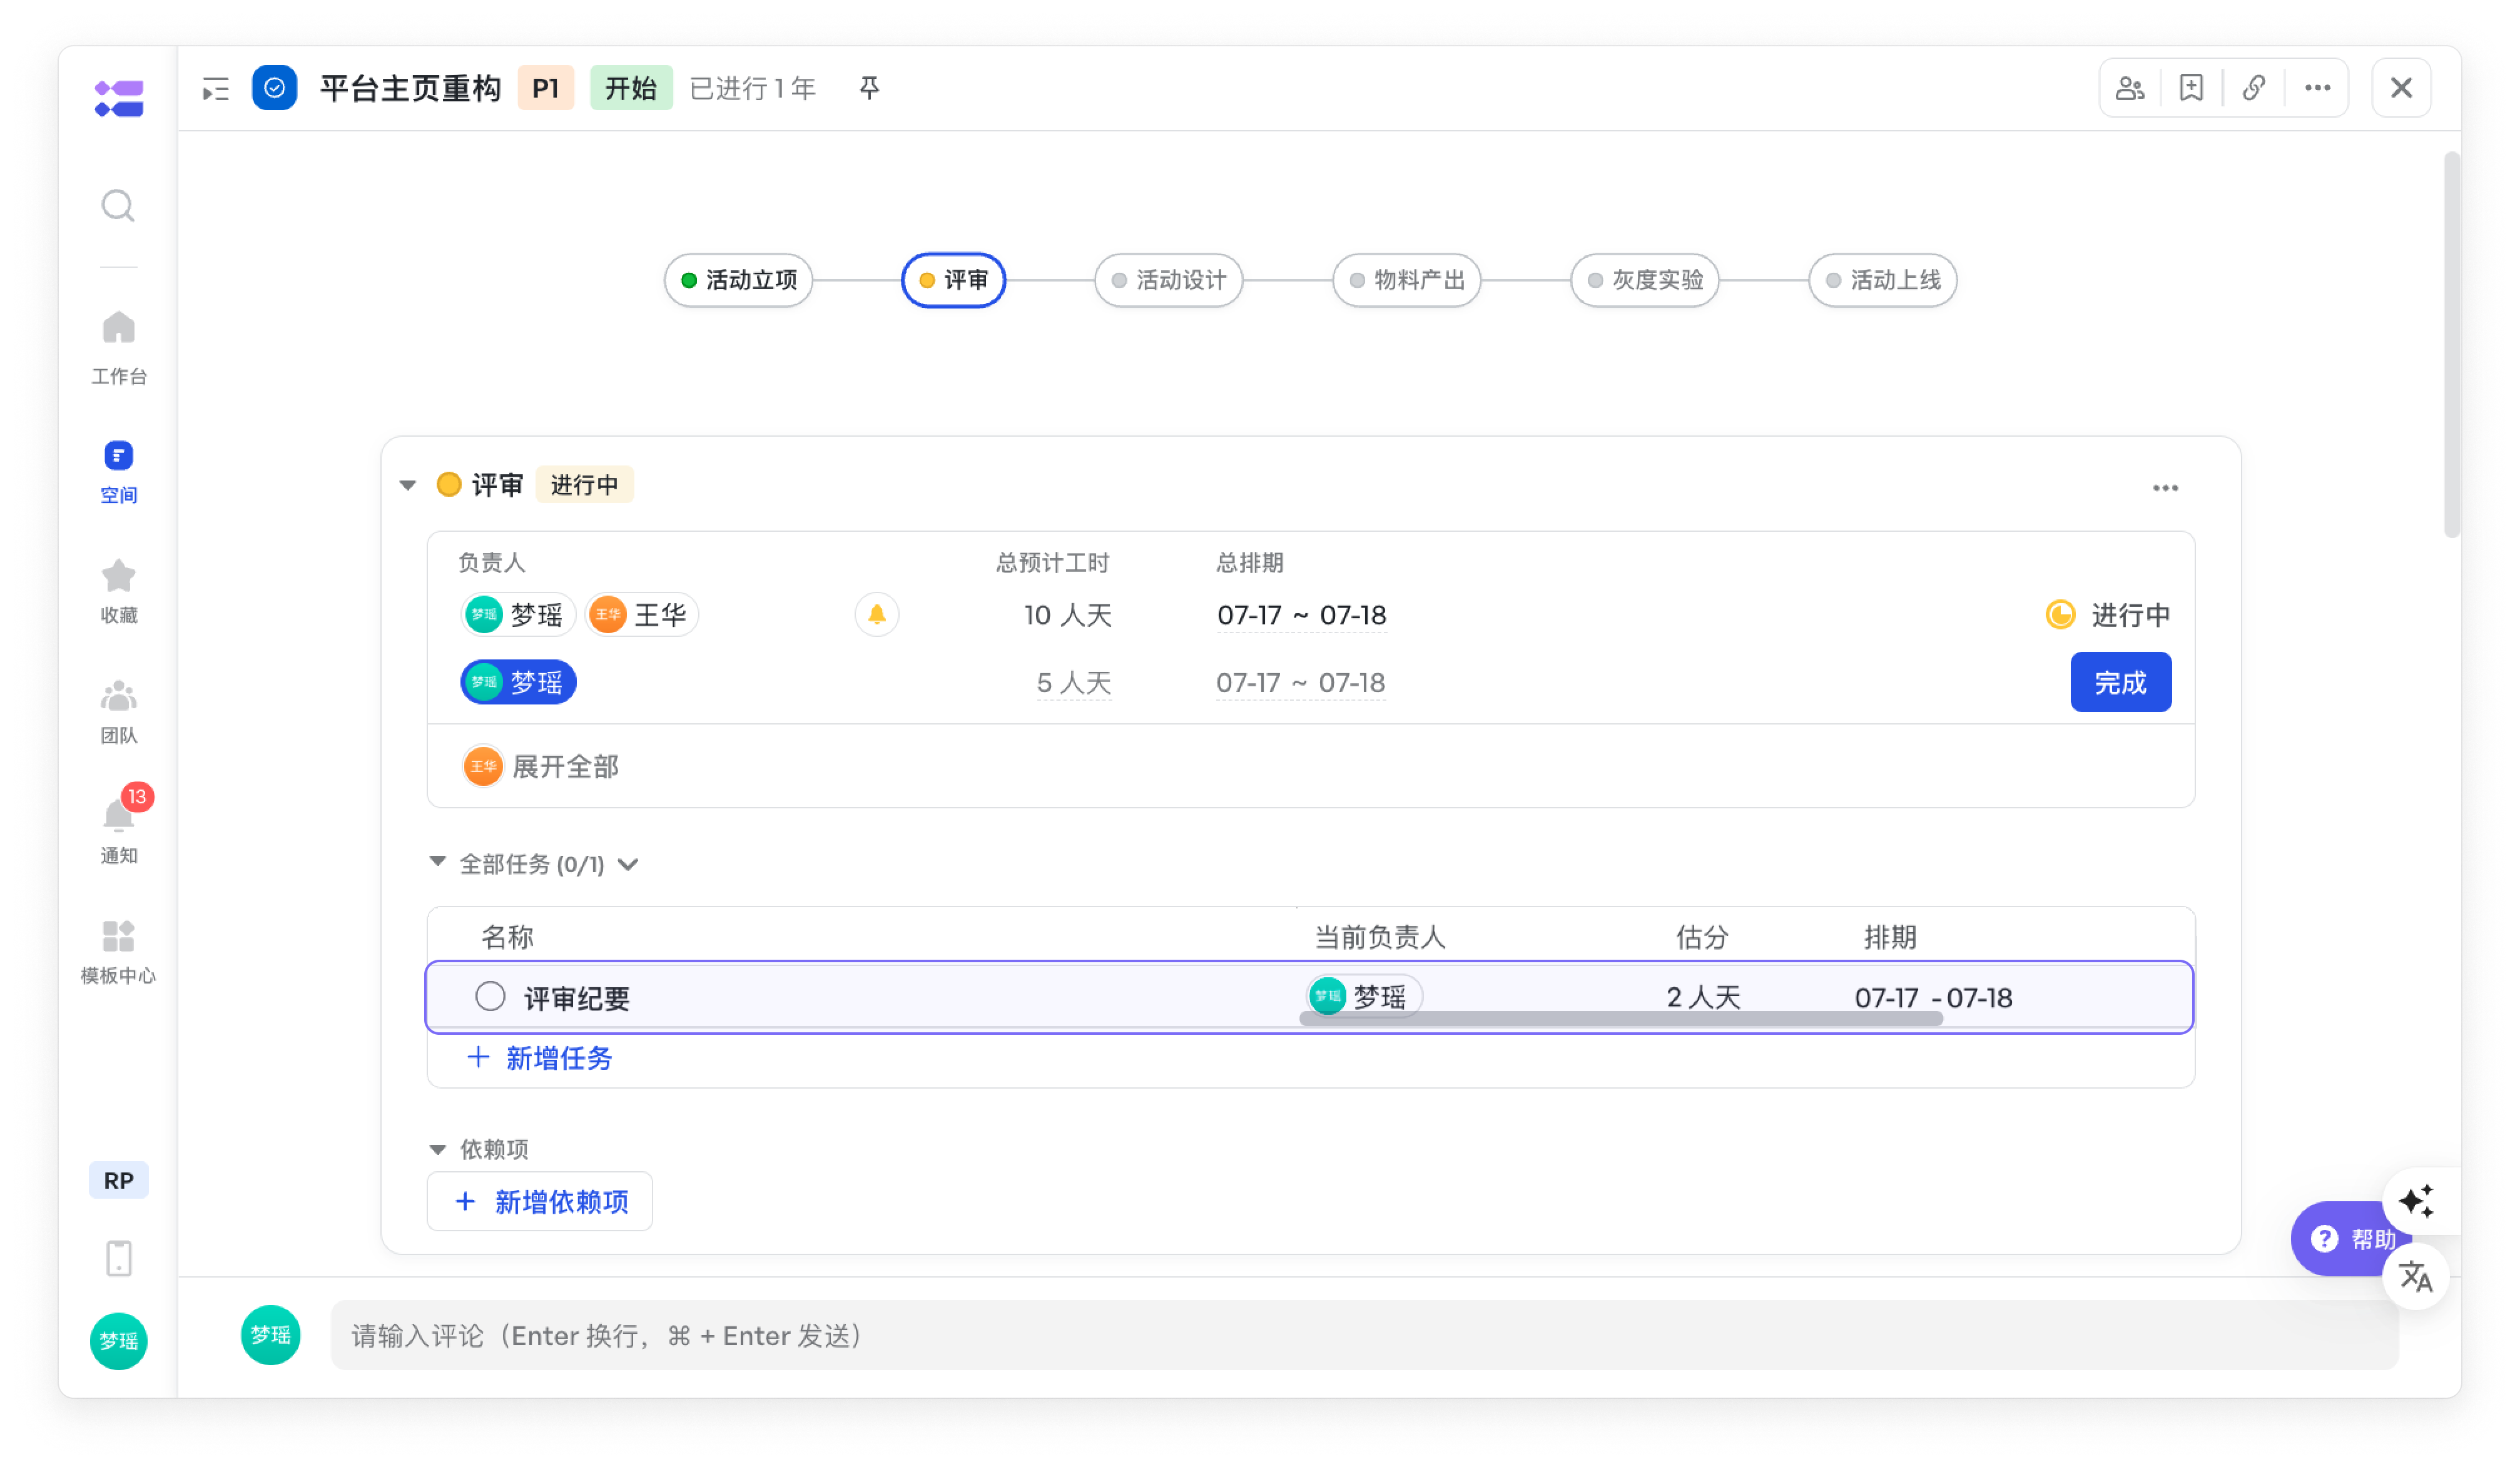Select the 活动设计 workflow node
2520x1469 pixels.
[x=1168, y=280]
